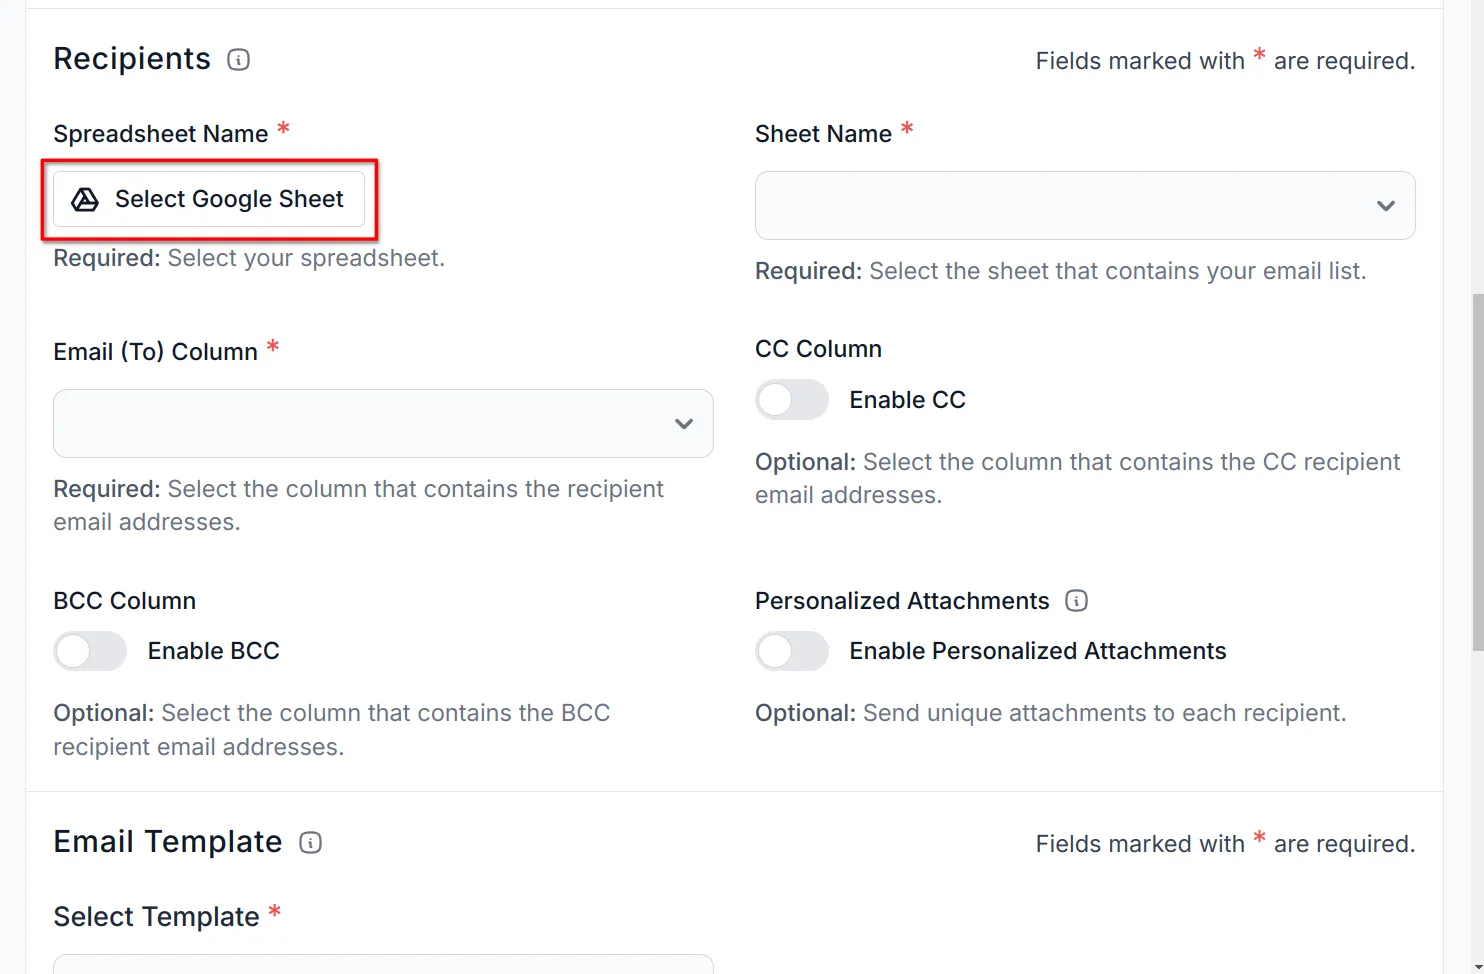The height and width of the screenshot is (974, 1484).
Task: Click the chevron on the Sheet Name dropdown
Action: pyautogui.click(x=1386, y=206)
